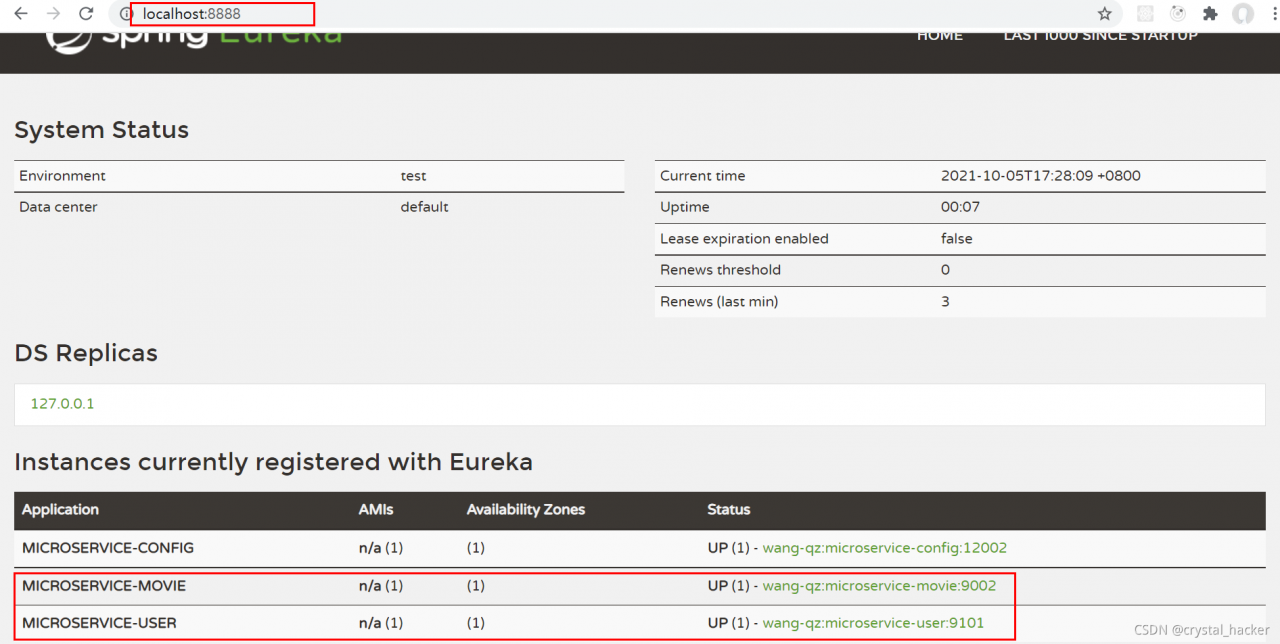The image size is (1280, 644).
Task: Click the Data center label cell
Action: click(58, 207)
